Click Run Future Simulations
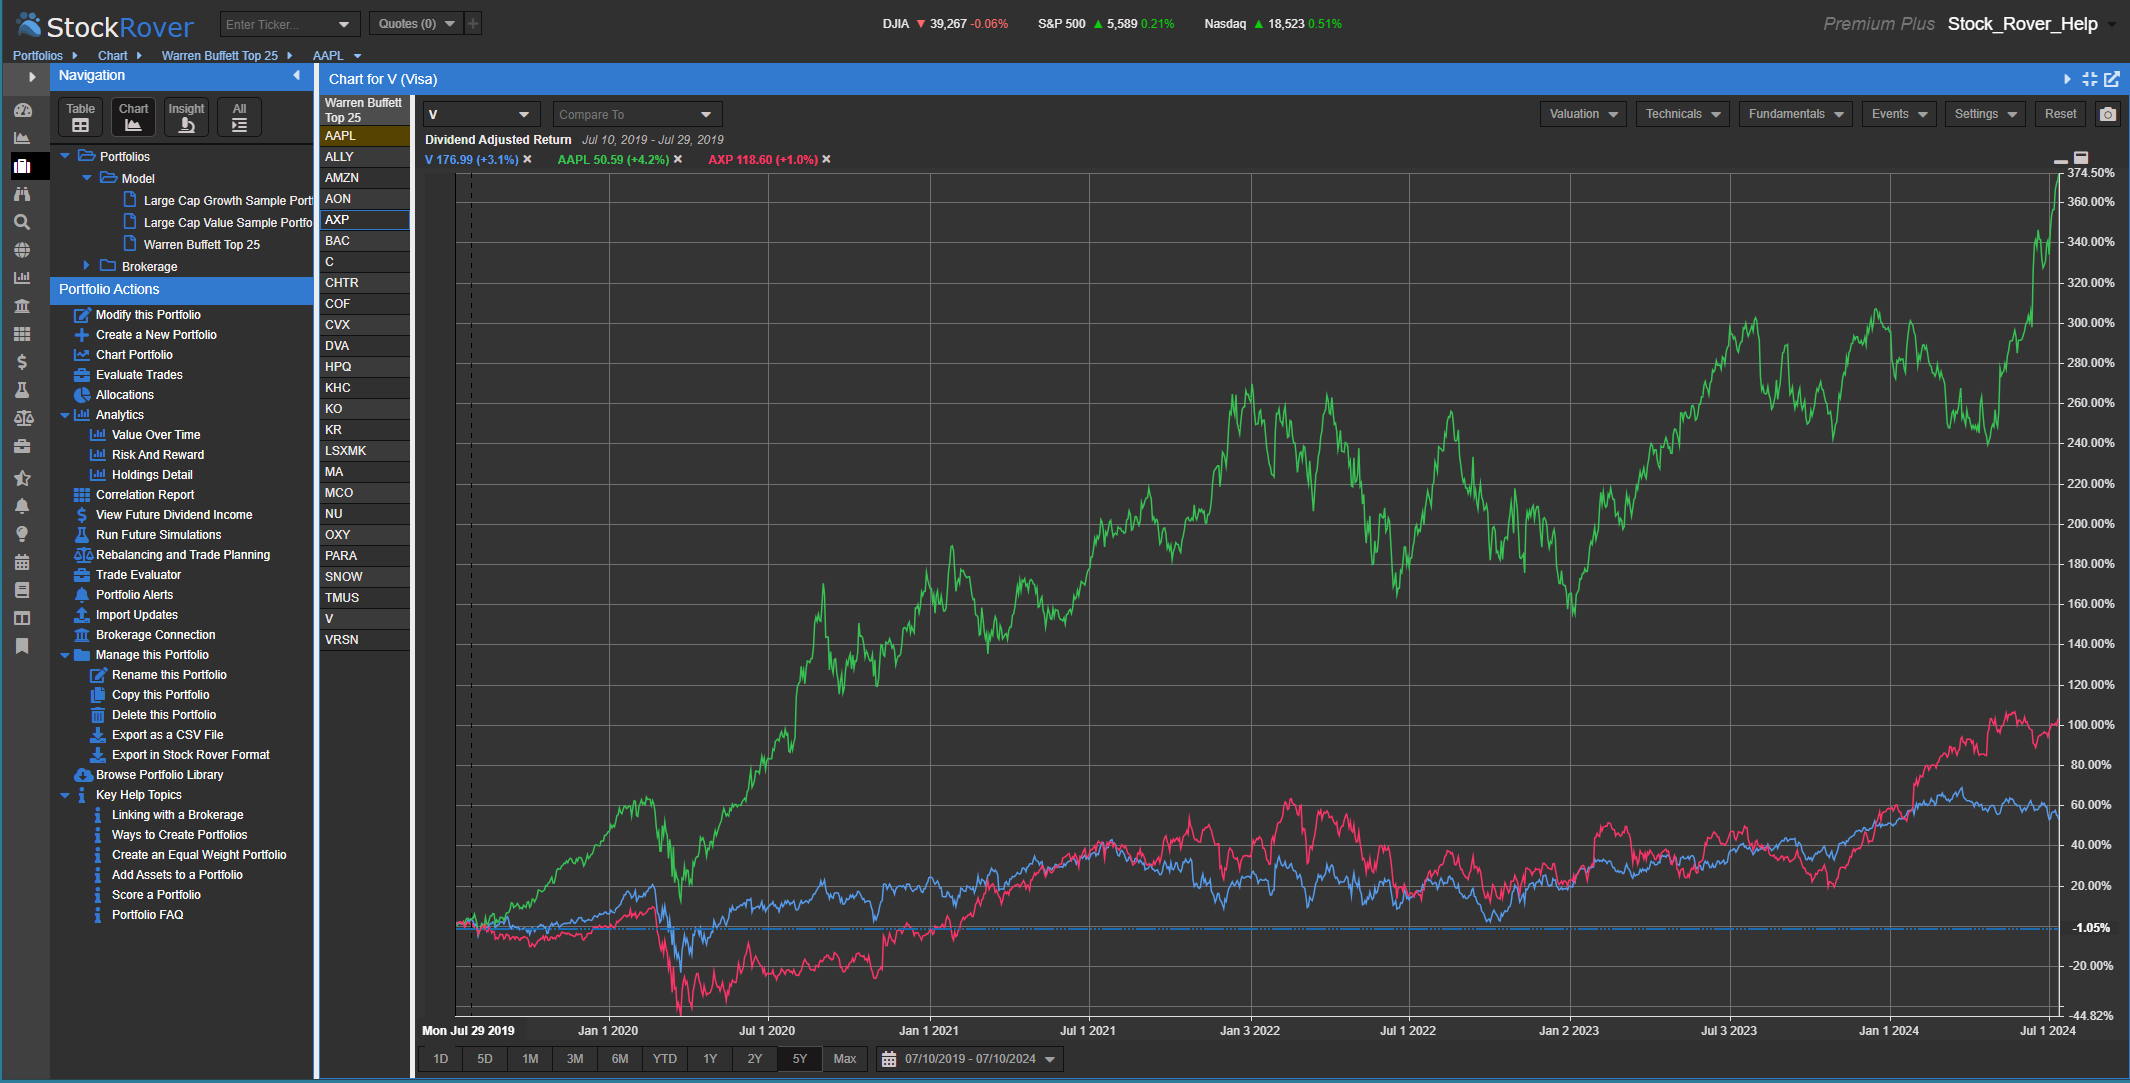Image resolution: width=2130 pixels, height=1083 pixels. pyautogui.click(x=158, y=535)
